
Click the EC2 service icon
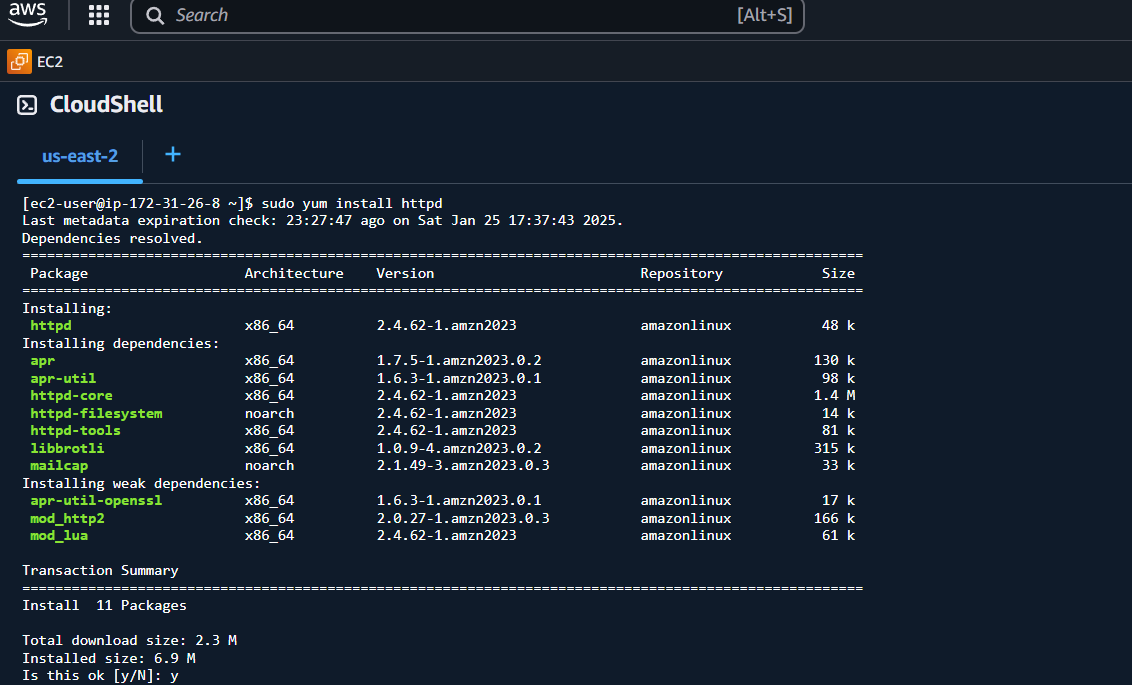pyautogui.click(x=19, y=61)
